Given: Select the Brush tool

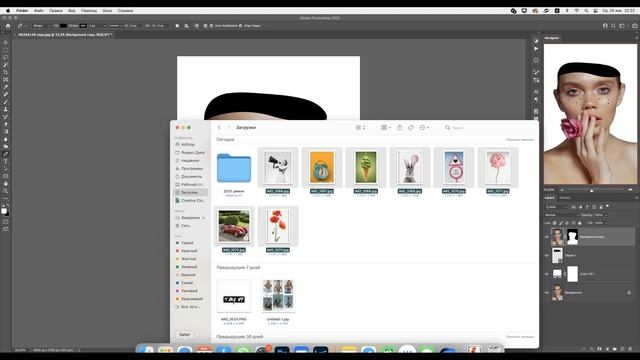Looking at the screenshot, I should point(6,102).
